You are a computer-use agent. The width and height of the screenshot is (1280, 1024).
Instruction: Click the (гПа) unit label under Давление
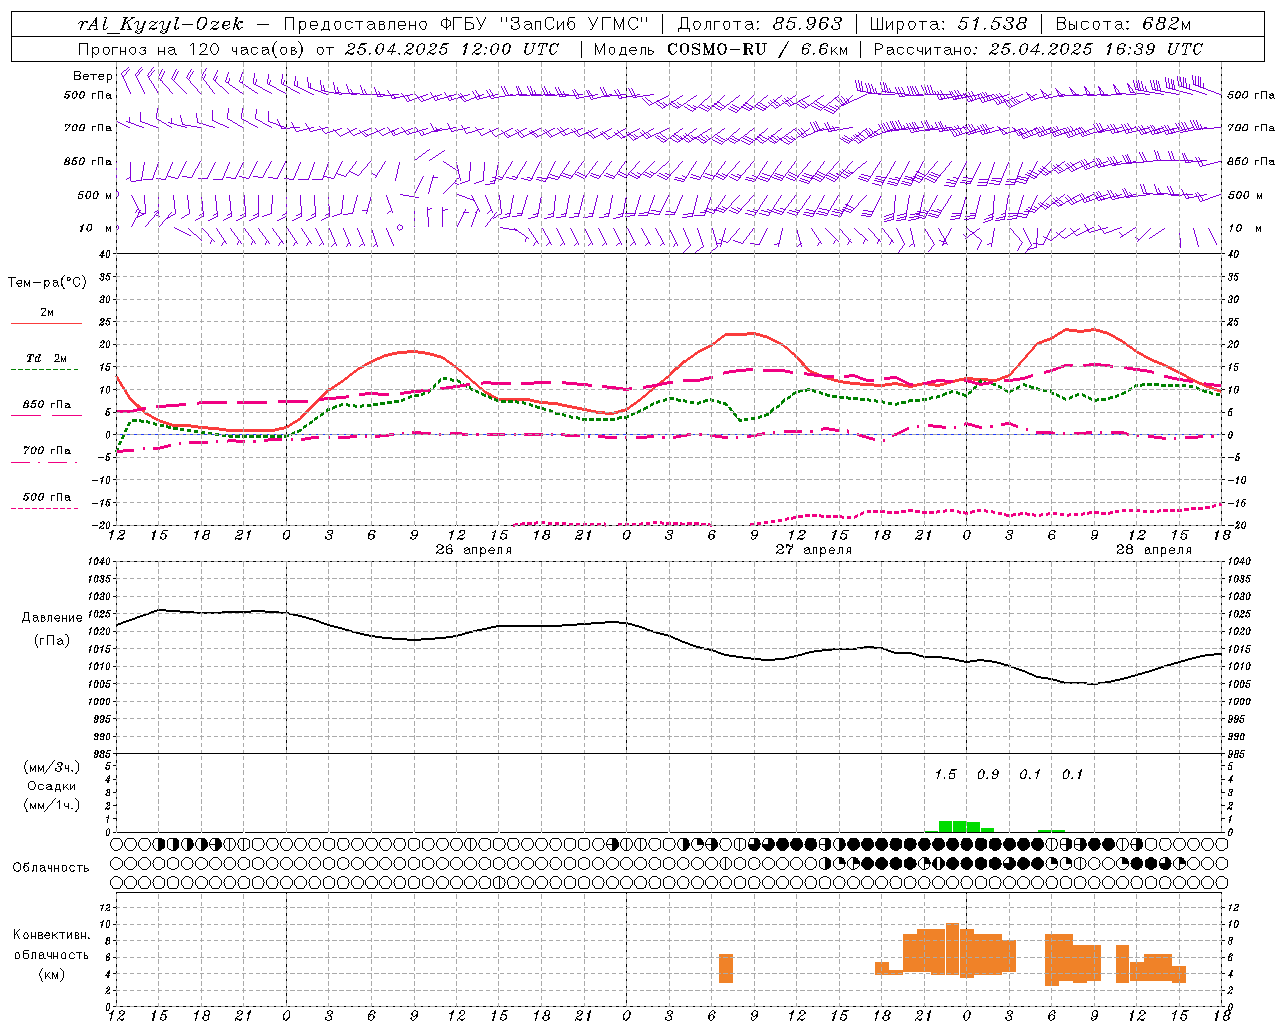(x=51, y=640)
